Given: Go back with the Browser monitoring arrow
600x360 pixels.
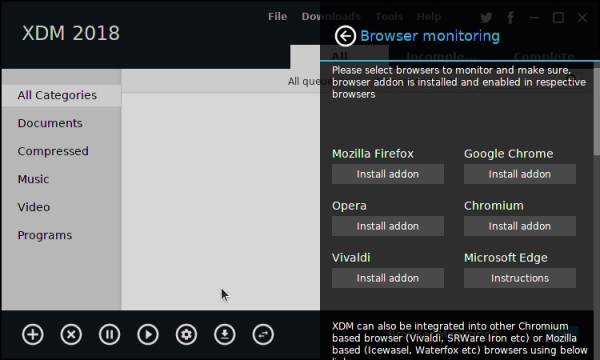Looking at the screenshot, I should 345,36.
